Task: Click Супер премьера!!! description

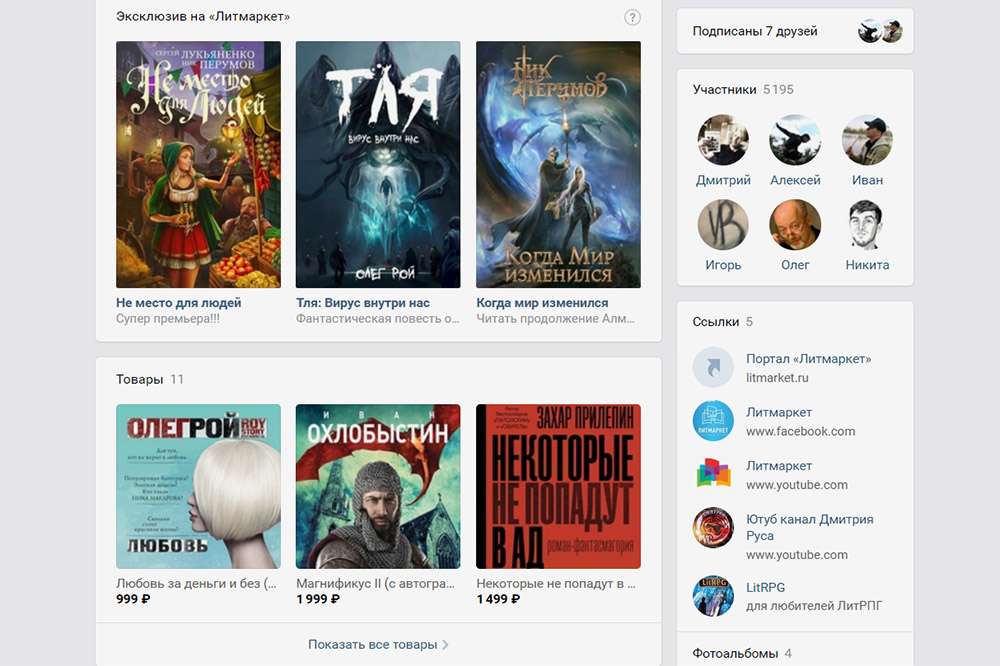Action: [168, 319]
